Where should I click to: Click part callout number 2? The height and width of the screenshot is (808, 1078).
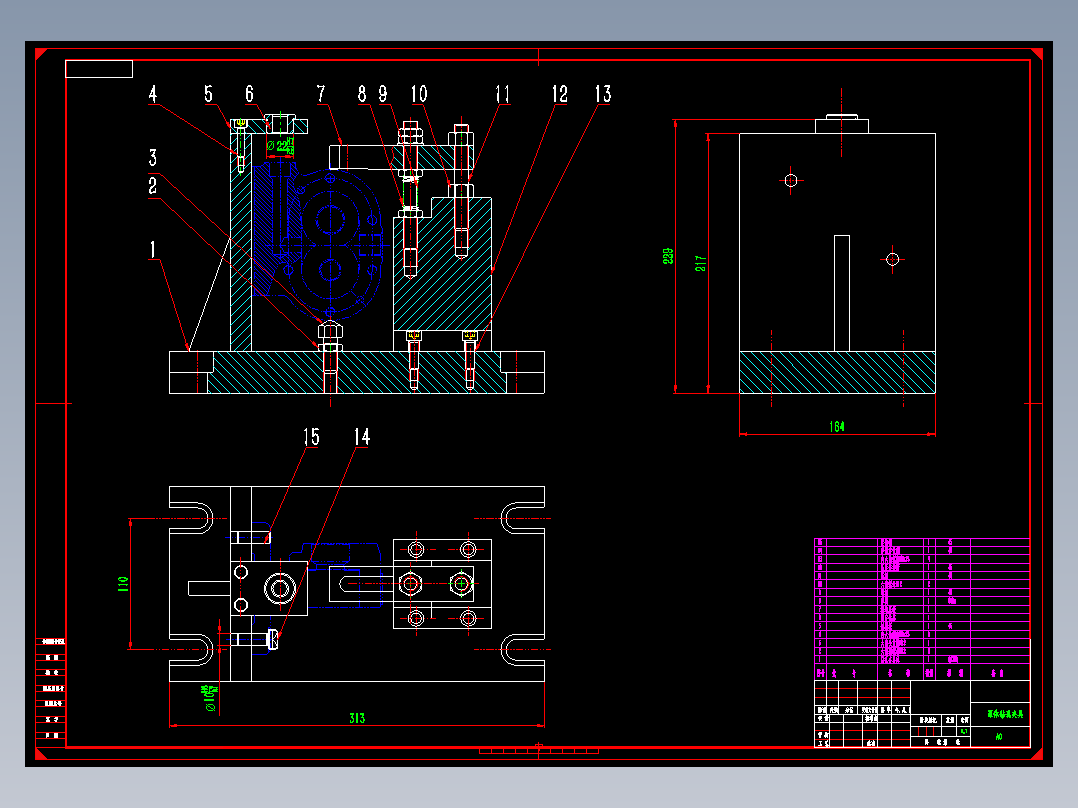[x=153, y=186]
